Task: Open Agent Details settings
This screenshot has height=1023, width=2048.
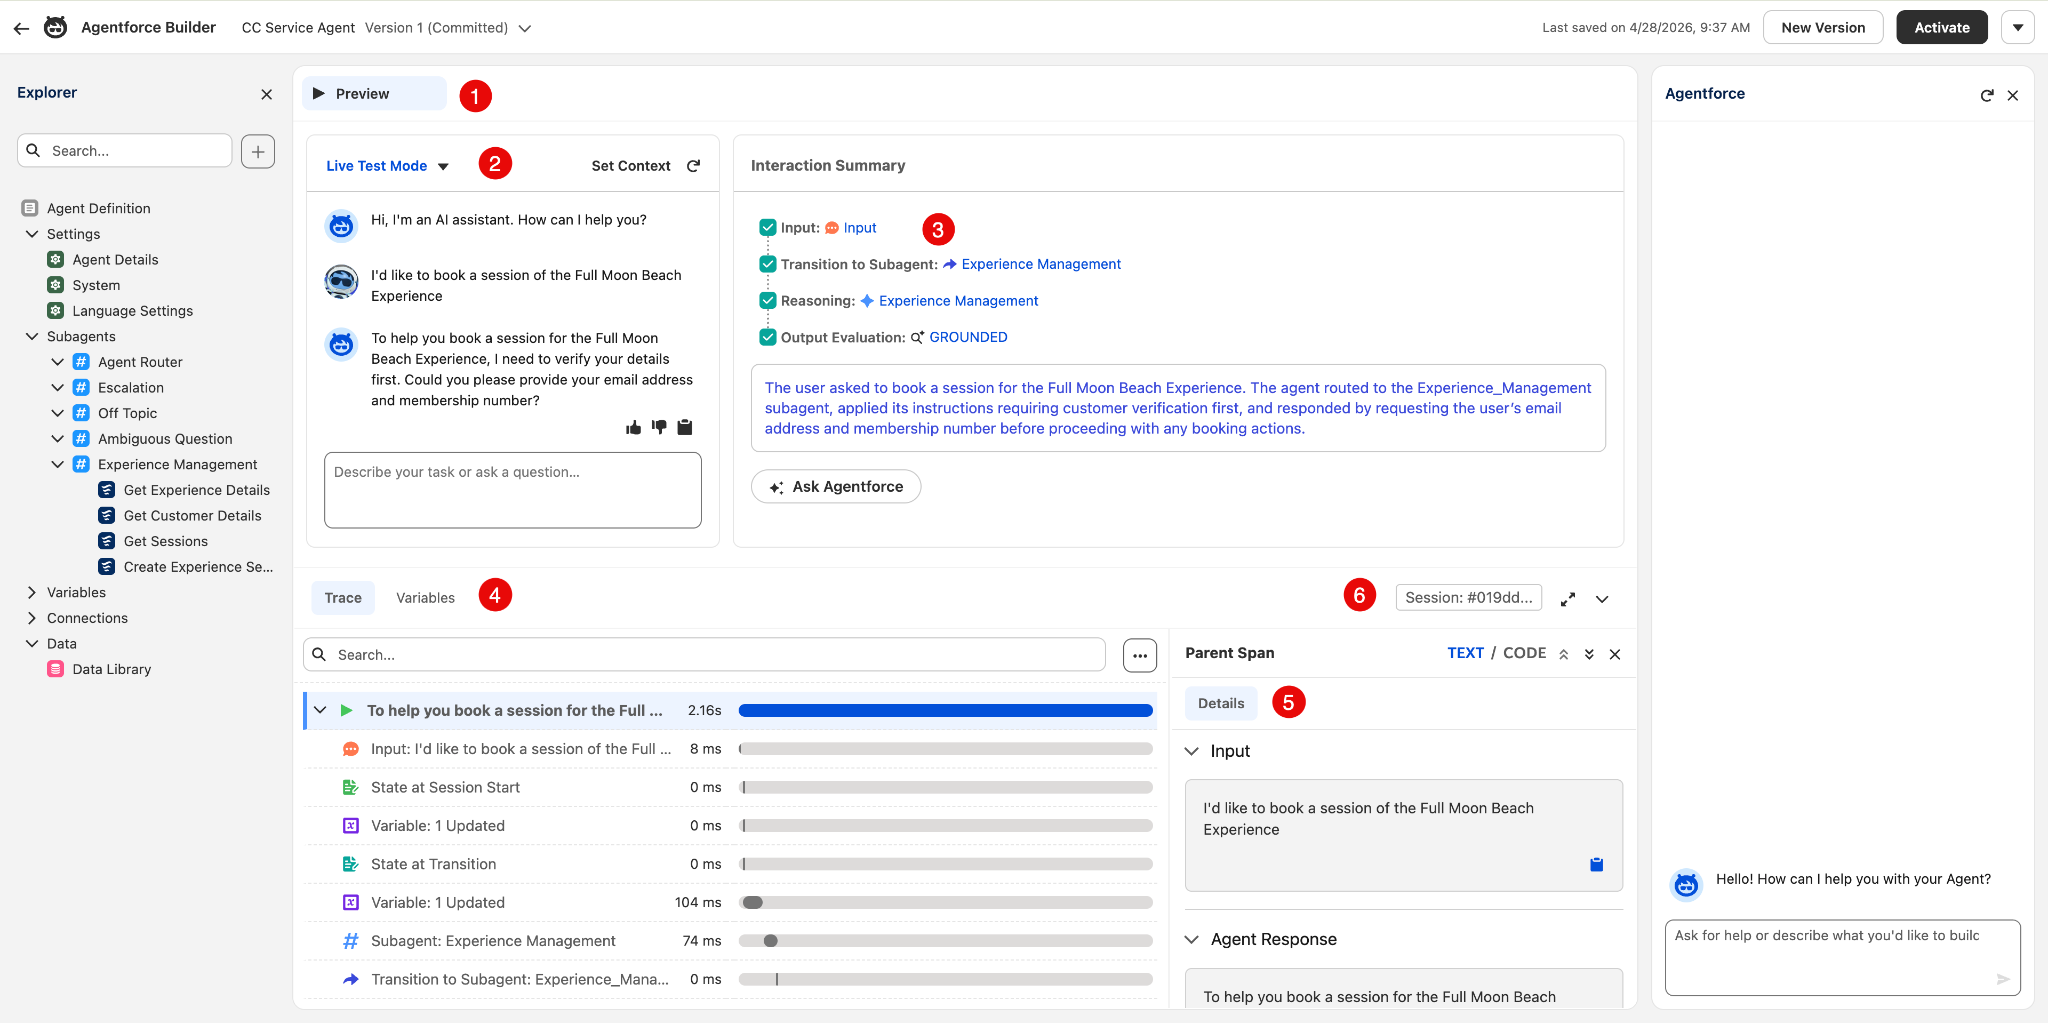Action: coord(115,260)
